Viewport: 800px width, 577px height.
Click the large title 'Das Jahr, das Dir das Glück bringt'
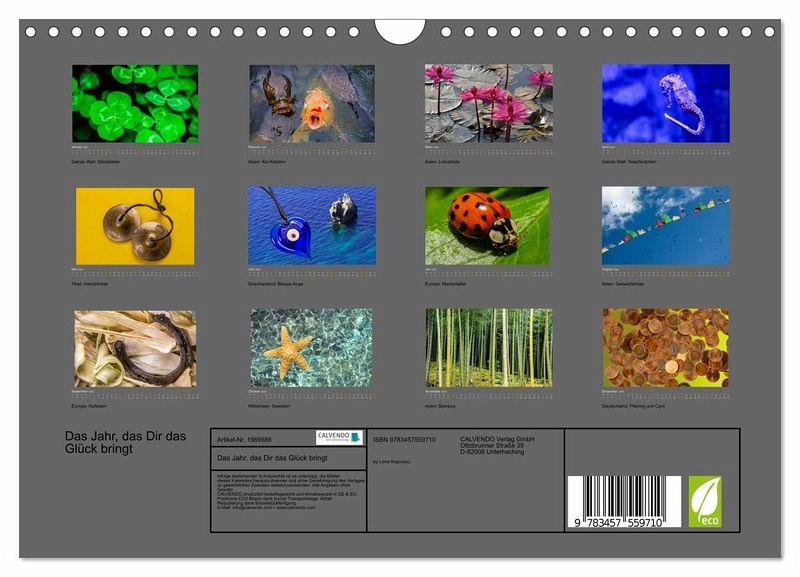pyautogui.click(x=126, y=442)
